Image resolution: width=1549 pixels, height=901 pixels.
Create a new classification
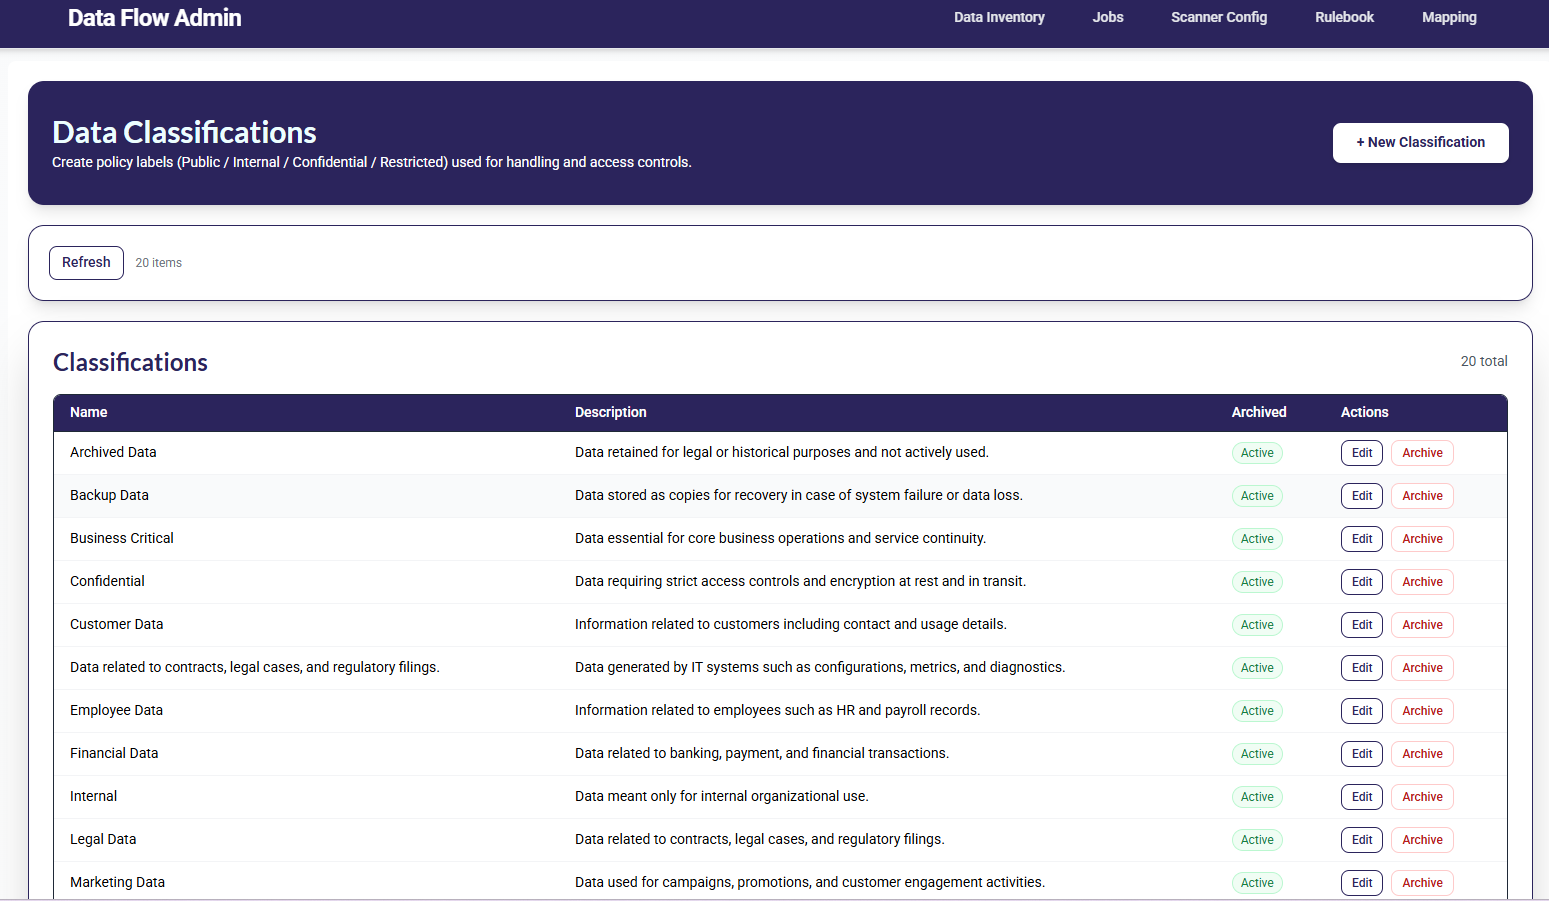(x=1419, y=143)
